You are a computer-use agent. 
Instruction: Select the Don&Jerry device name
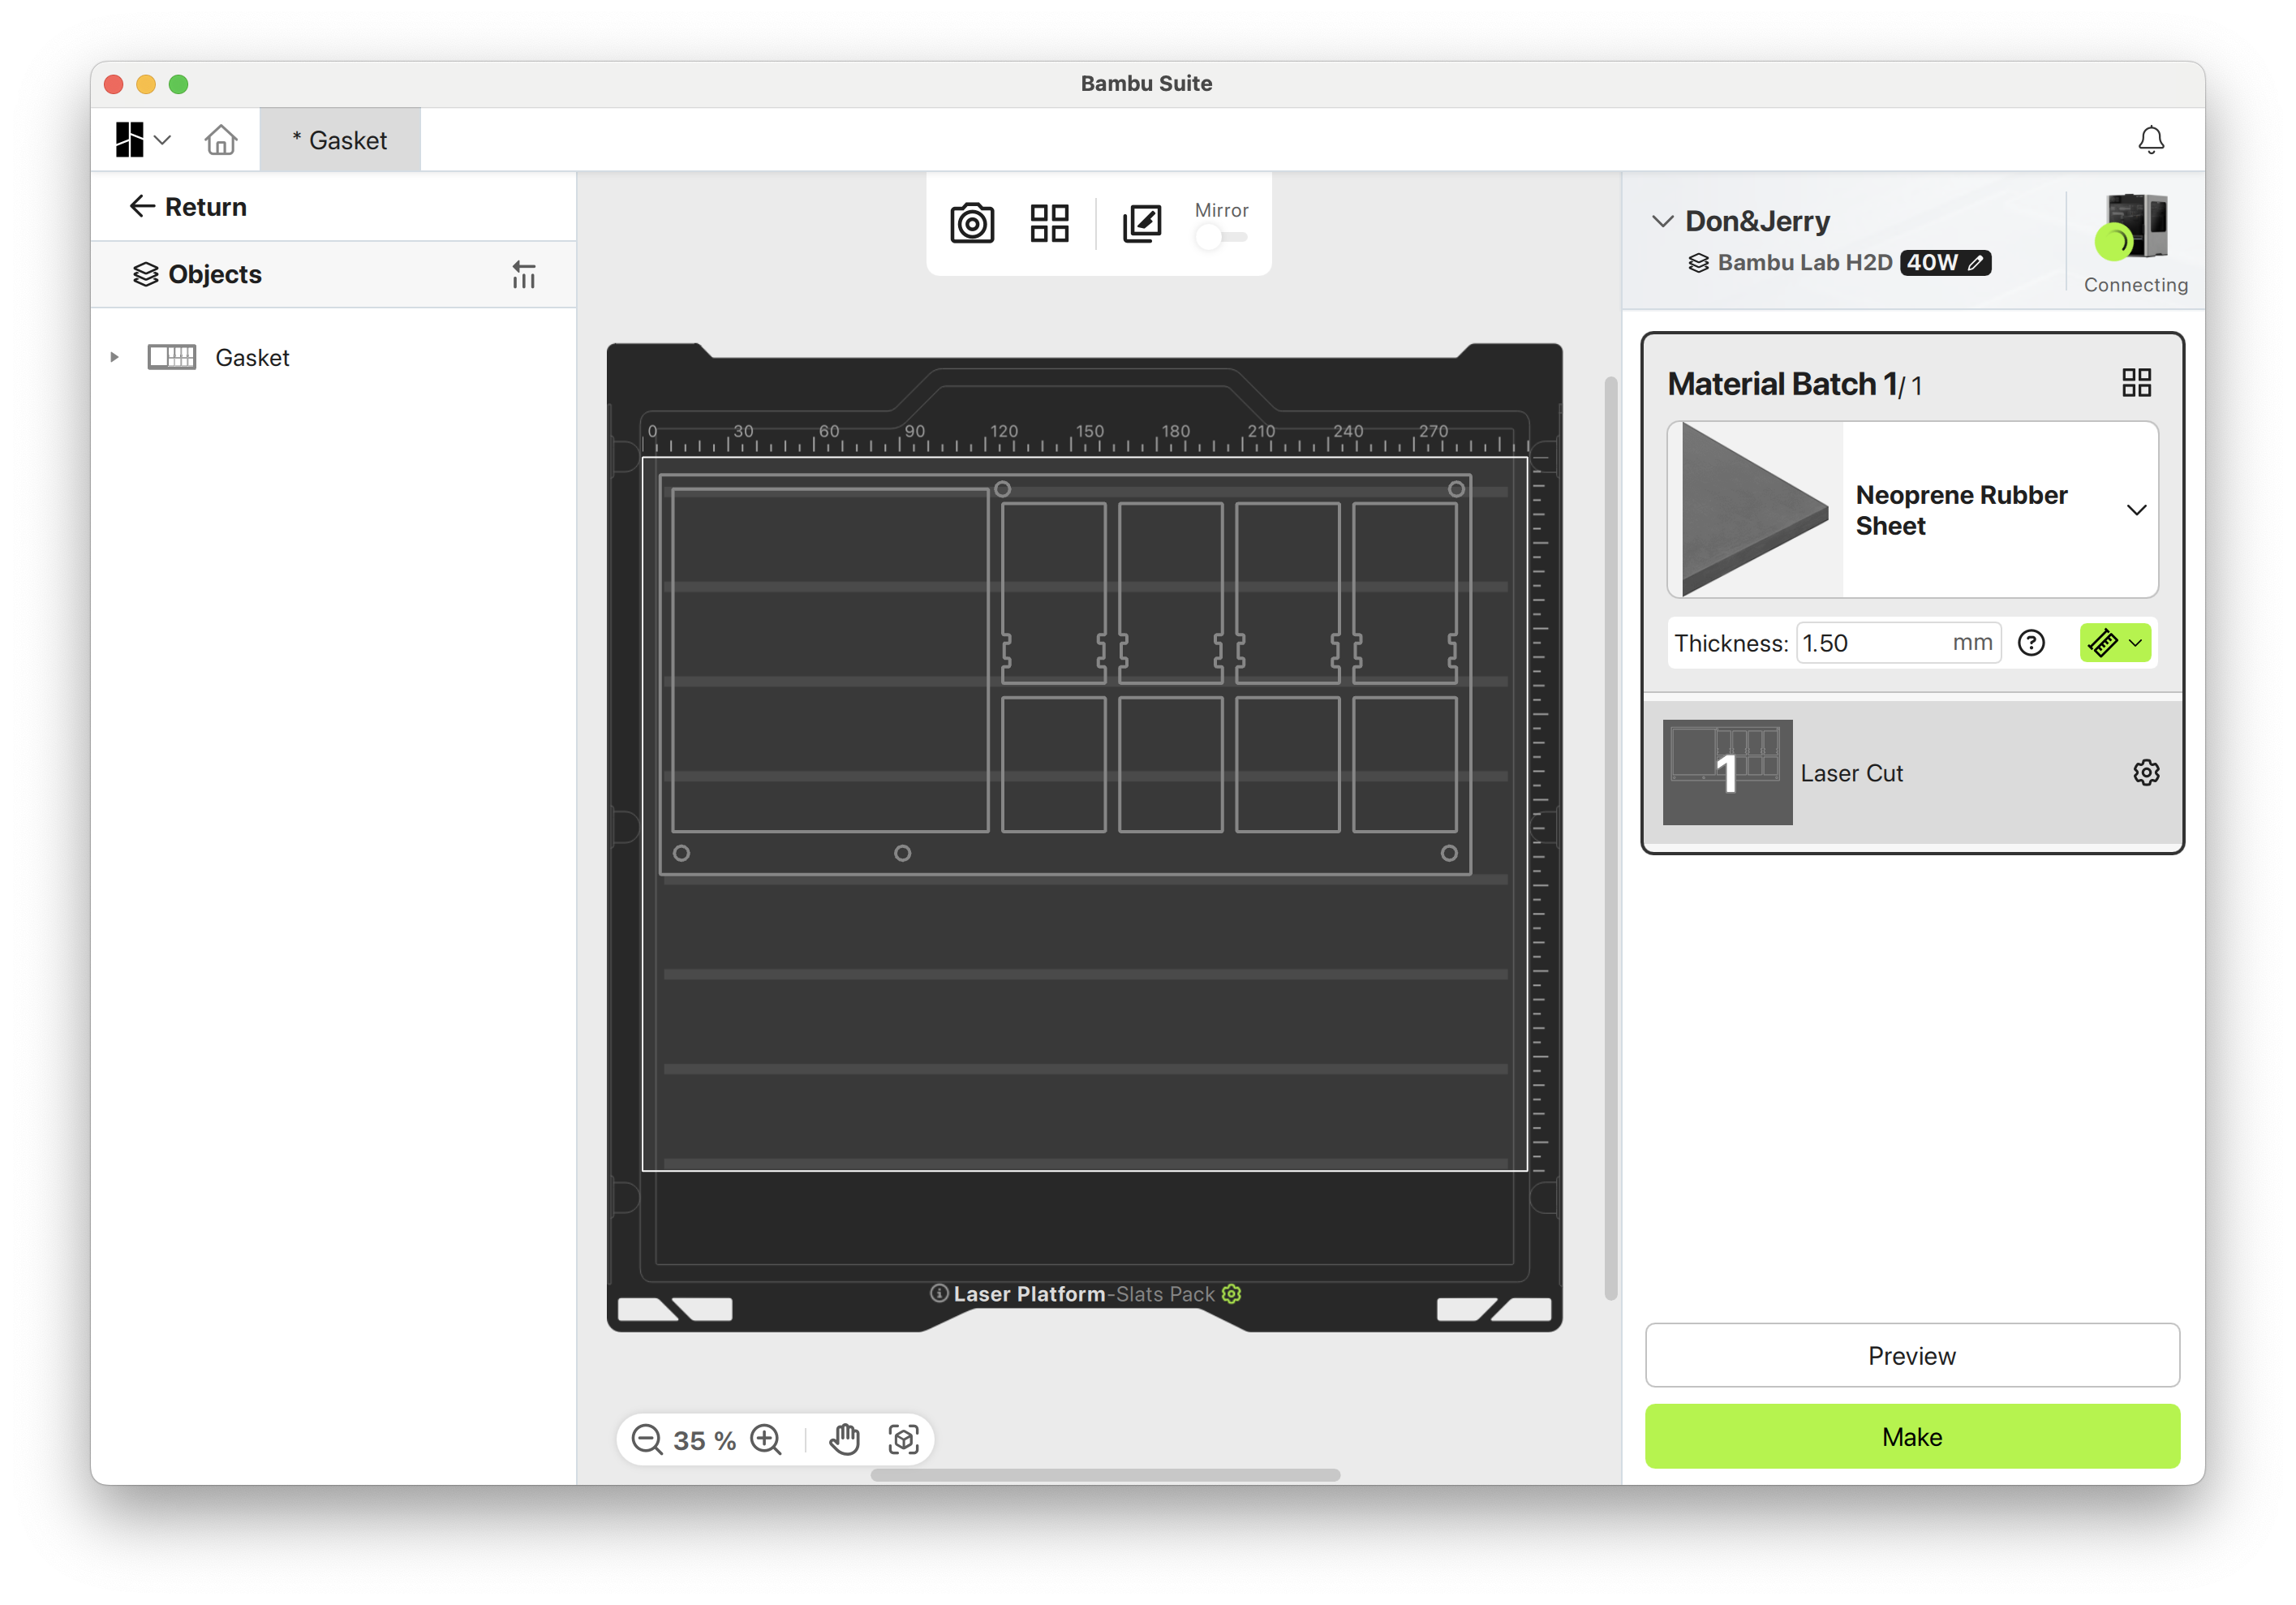click(x=1757, y=221)
